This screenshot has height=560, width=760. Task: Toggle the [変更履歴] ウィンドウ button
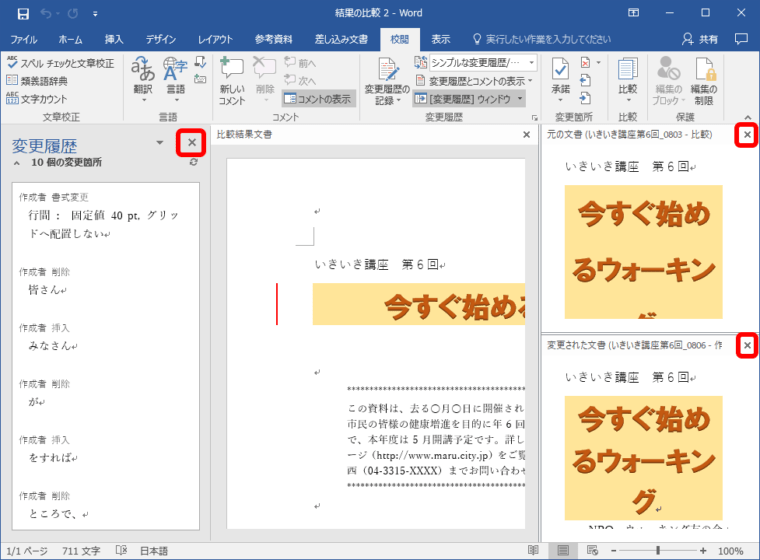point(463,99)
